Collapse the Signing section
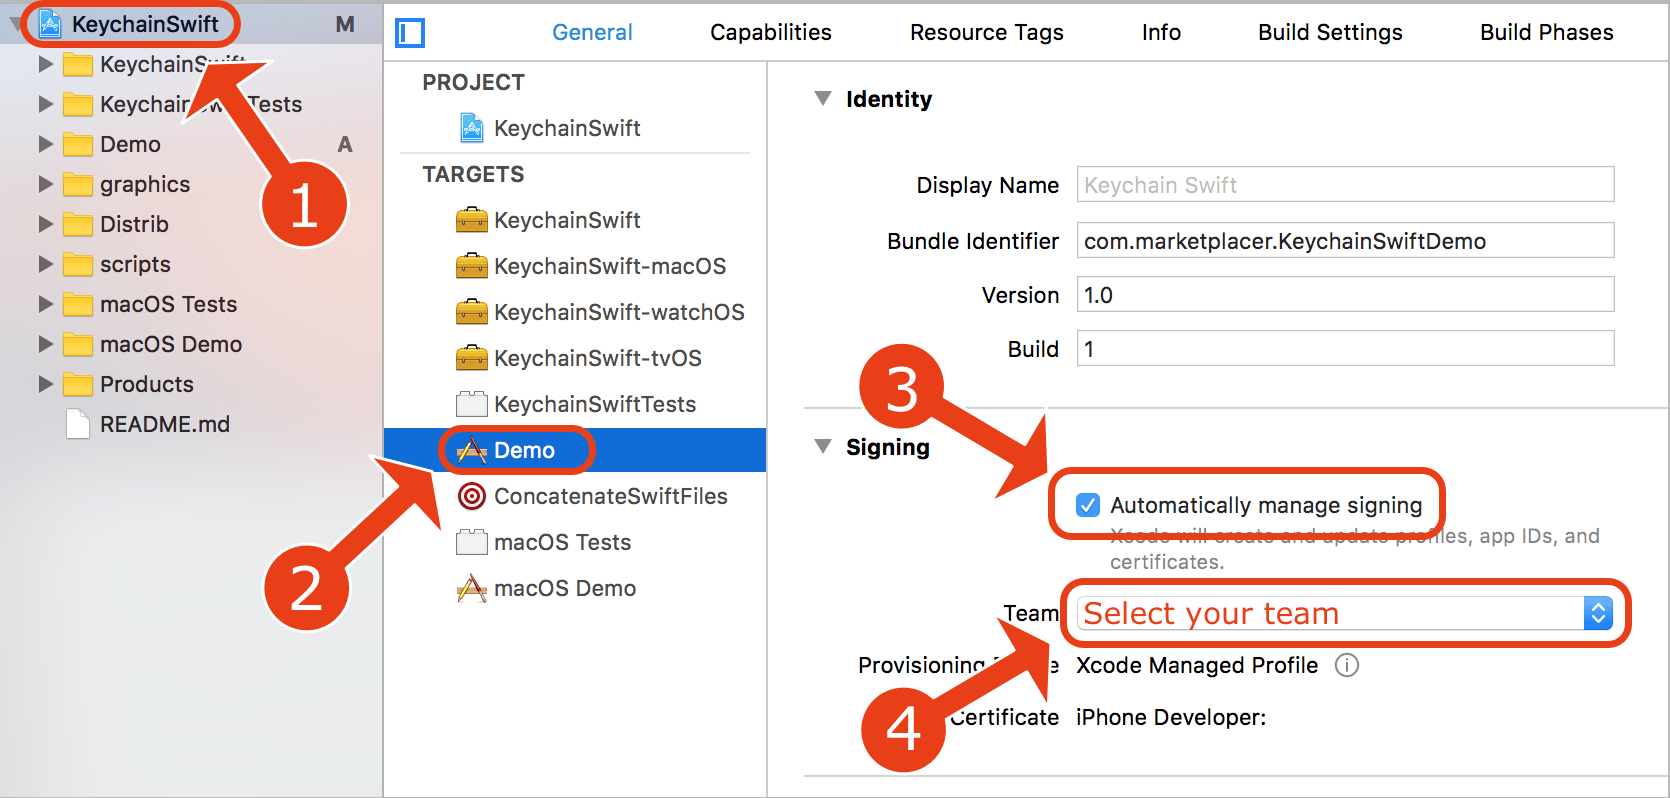Viewport: 1670px width, 798px height. 822,447
